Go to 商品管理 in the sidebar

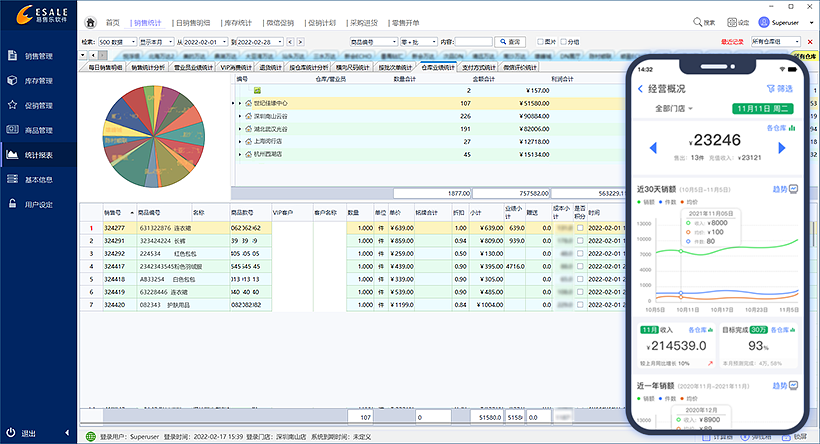click(x=38, y=130)
